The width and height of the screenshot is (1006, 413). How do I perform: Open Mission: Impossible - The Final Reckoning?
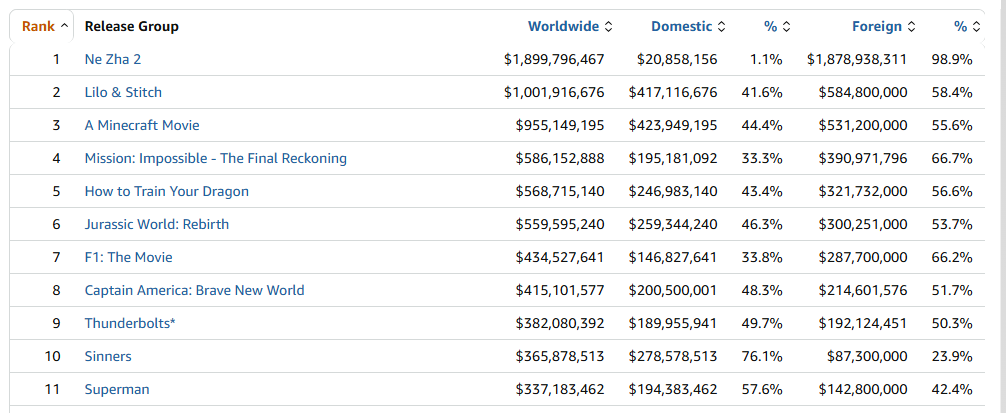(x=215, y=158)
